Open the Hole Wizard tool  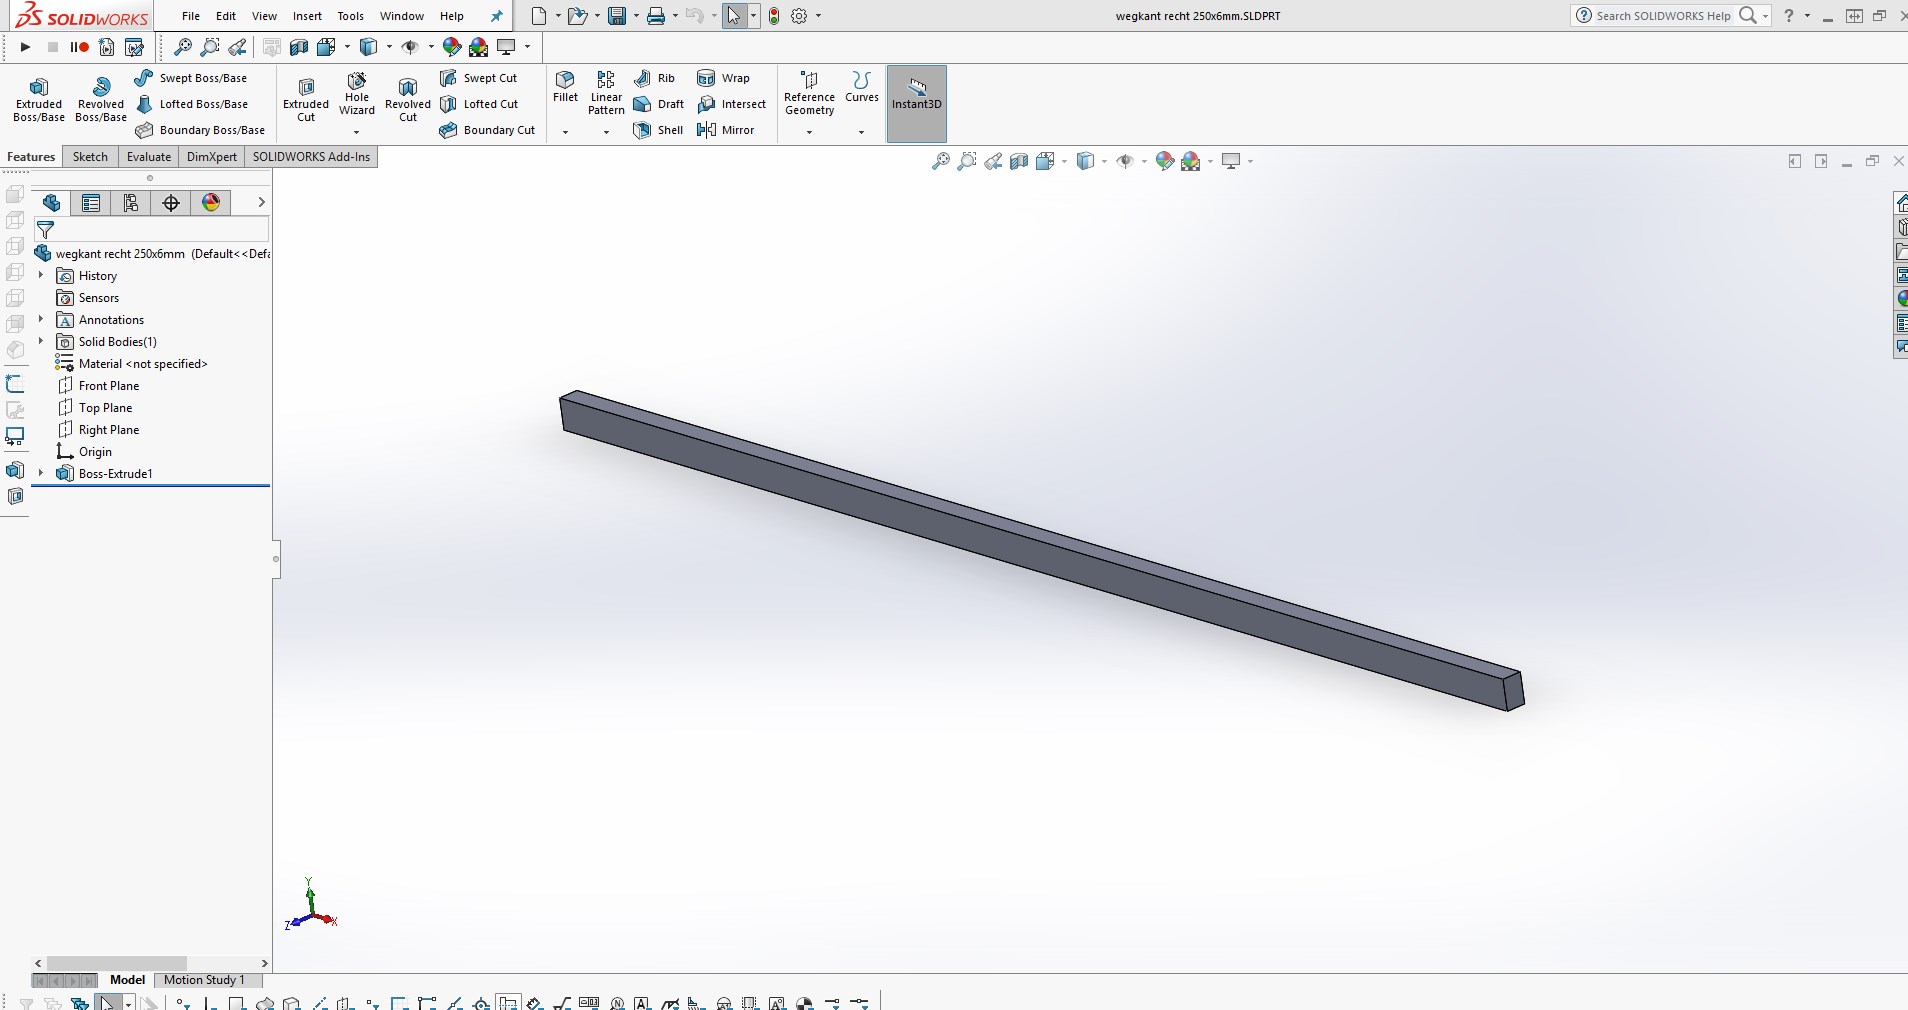click(x=357, y=95)
